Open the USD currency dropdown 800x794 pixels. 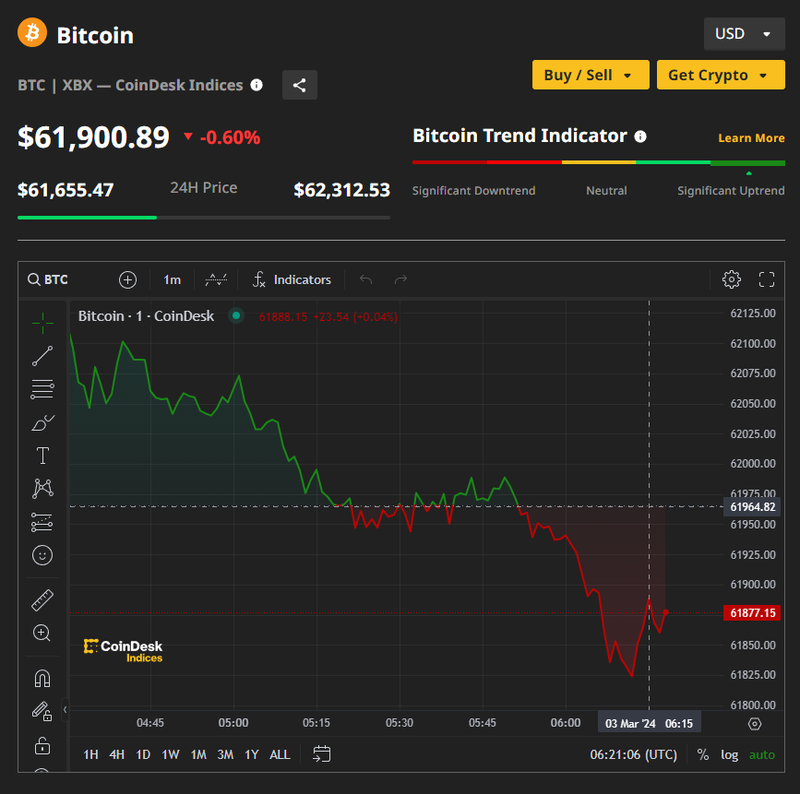(743, 34)
